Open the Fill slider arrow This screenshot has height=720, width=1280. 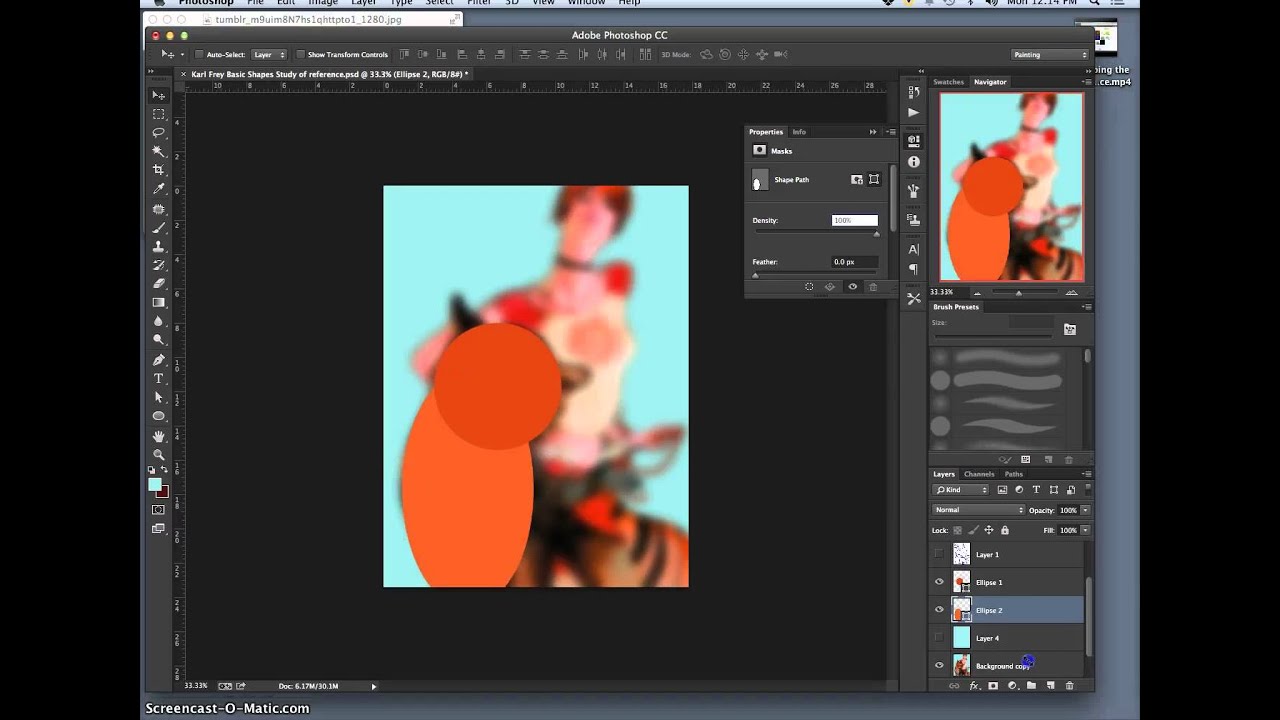(1085, 530)
